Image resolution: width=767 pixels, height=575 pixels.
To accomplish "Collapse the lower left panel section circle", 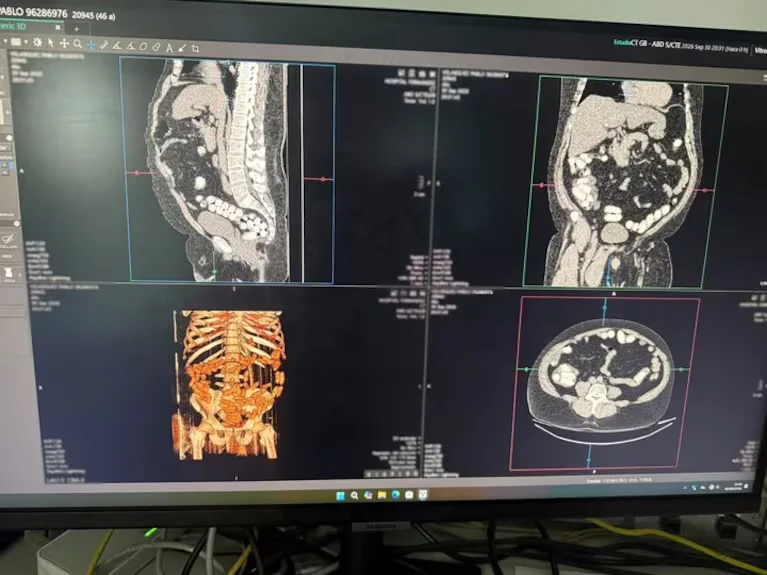I will (x=16, y=224).
